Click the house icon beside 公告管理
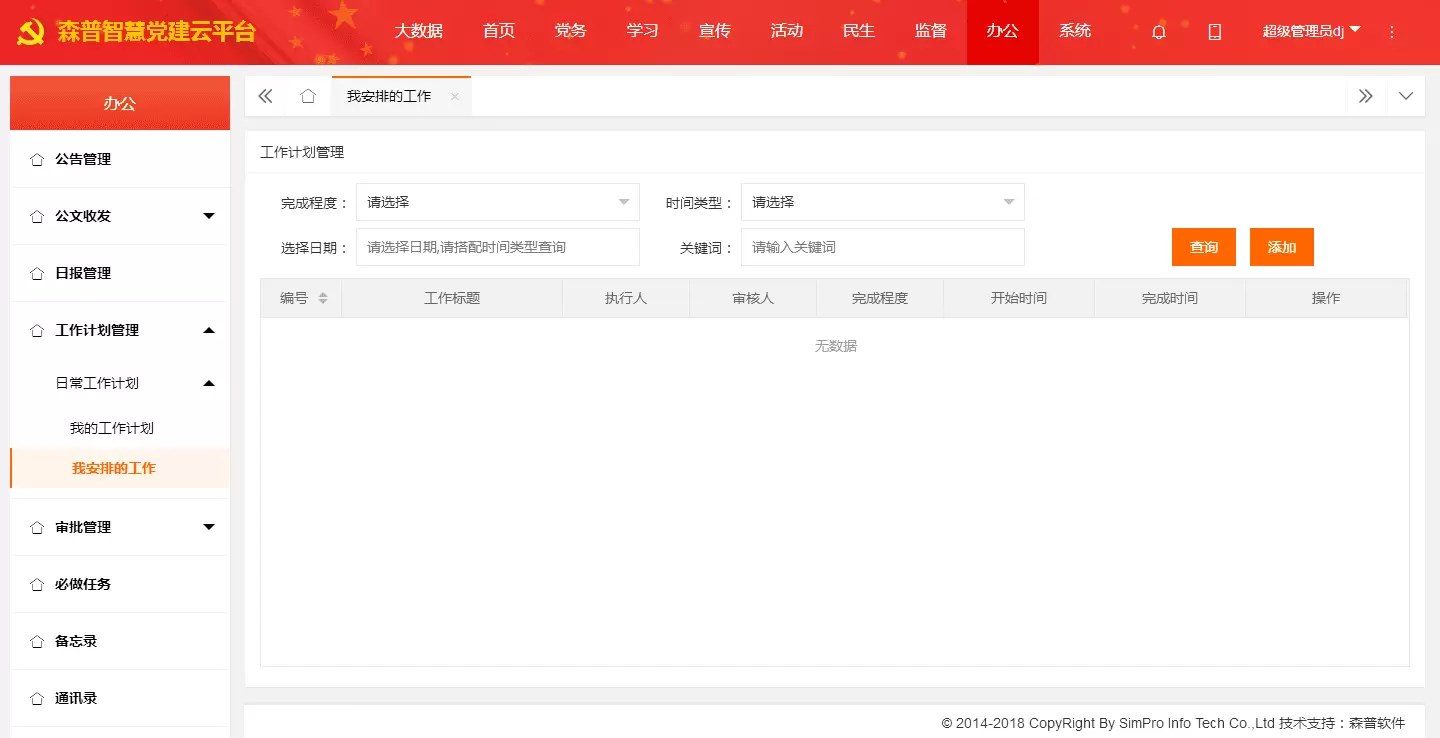 [x=37, y=159]
